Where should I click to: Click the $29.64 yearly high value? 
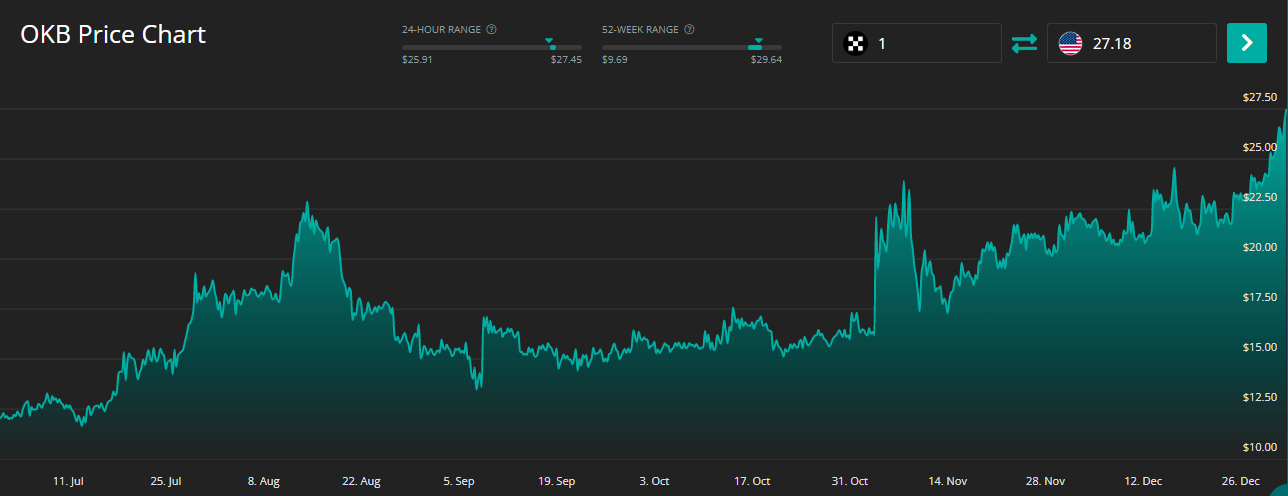click(x=766, y=60)
